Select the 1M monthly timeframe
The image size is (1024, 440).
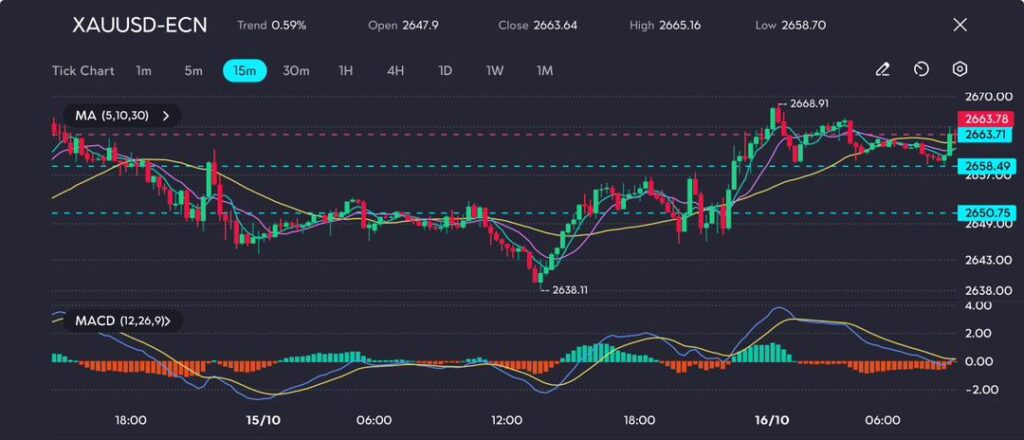(x=545, y=71)
